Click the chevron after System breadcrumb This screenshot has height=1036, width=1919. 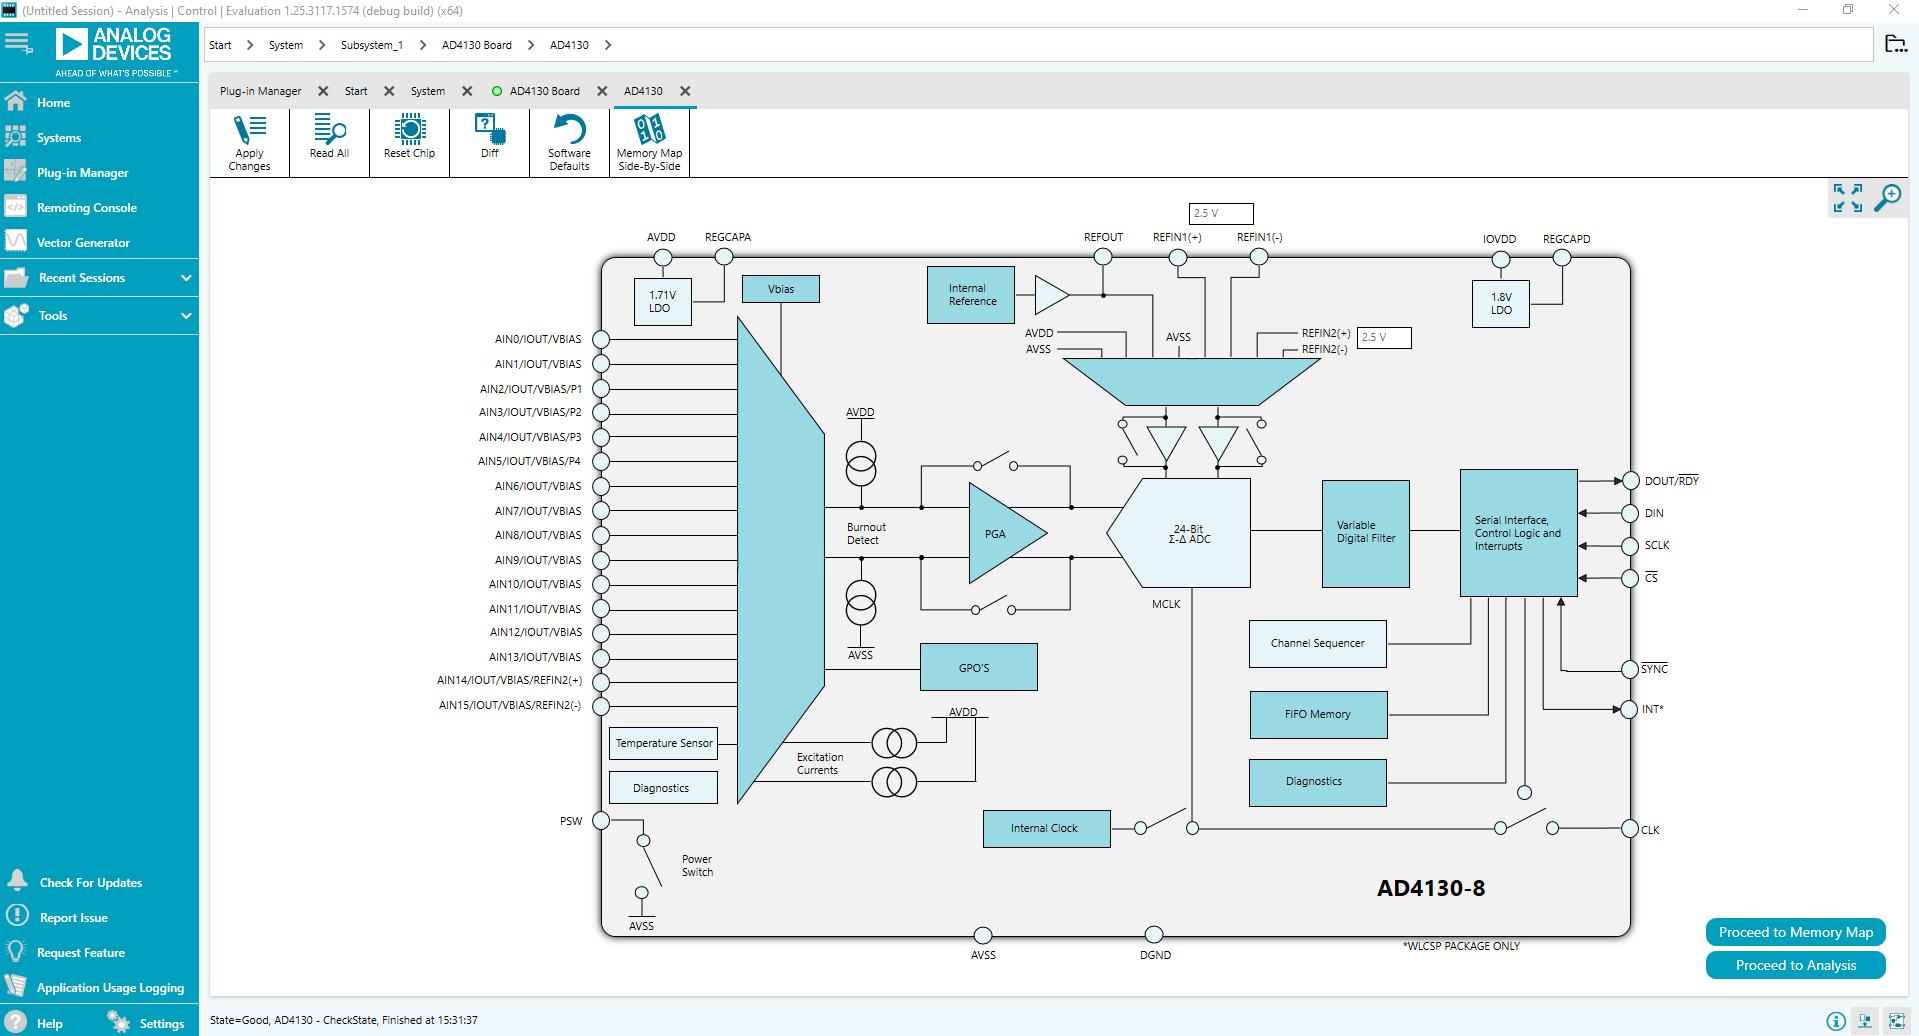[x=322, y=45]
